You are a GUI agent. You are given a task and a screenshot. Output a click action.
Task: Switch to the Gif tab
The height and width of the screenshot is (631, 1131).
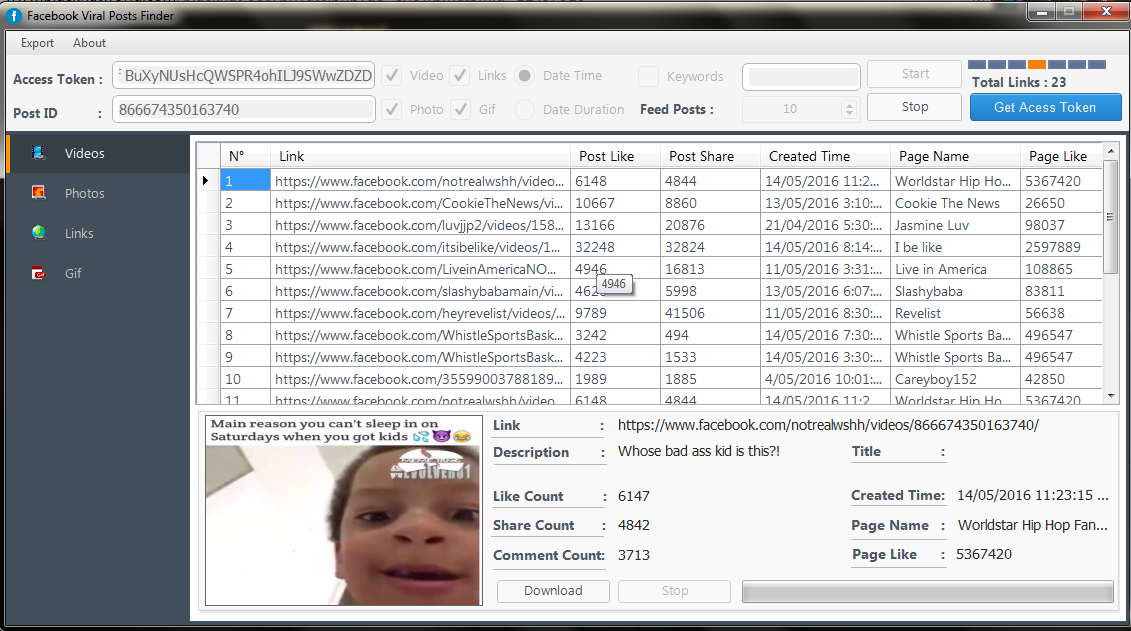click(x=98, y=273)
